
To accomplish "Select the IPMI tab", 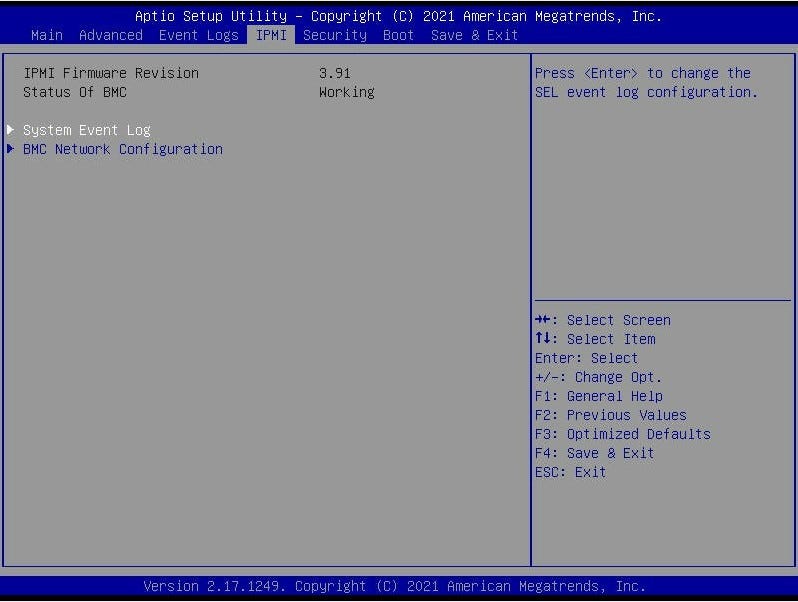I will 271,35.
